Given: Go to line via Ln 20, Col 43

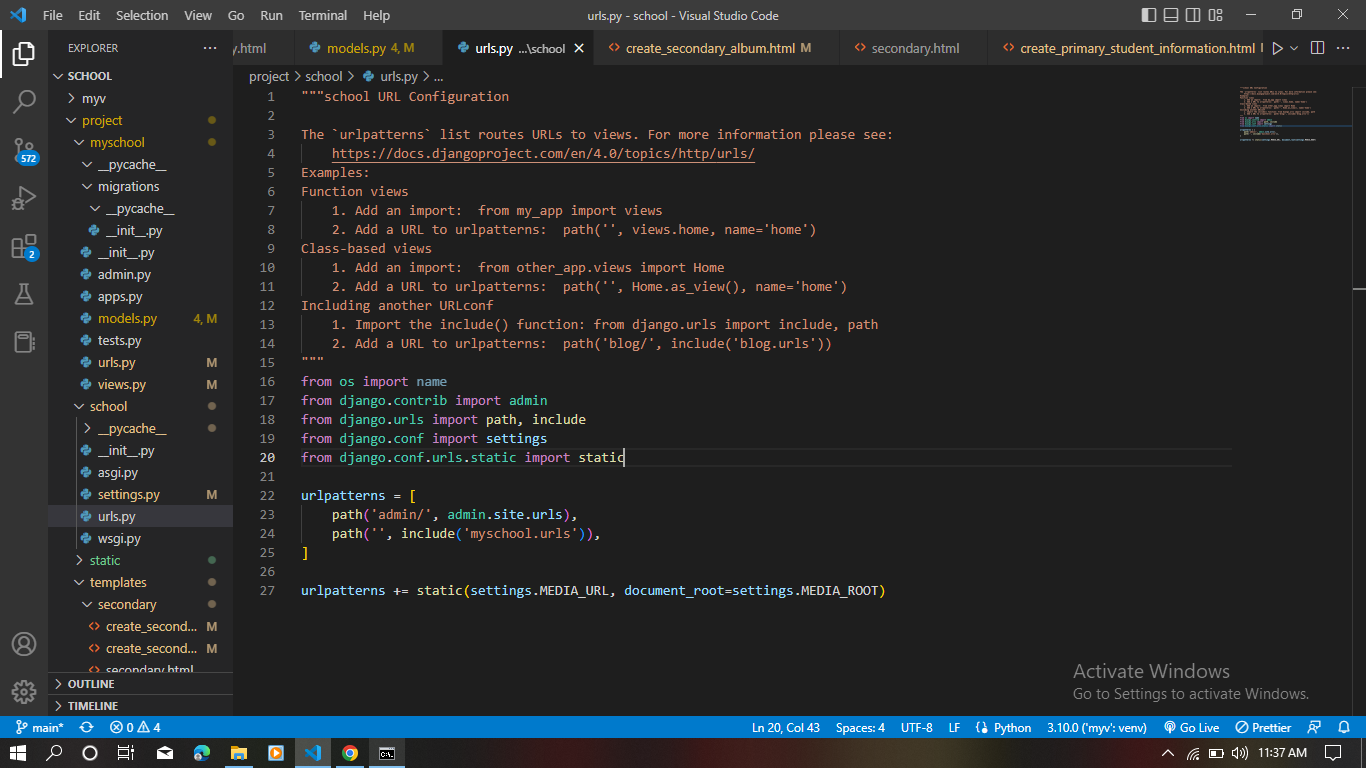Looking at the screenshot, I should tap(786, 727).
